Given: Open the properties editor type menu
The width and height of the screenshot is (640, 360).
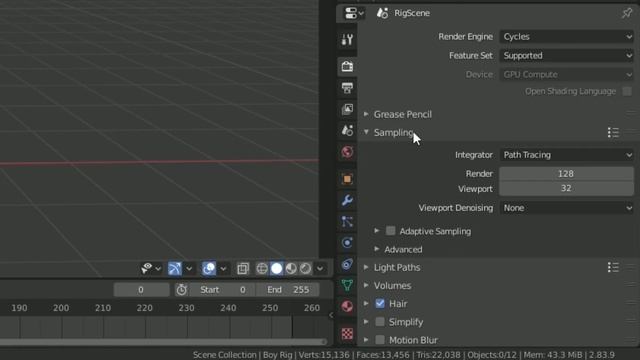Looking at the screenshot, I should [x=354, y=13].
